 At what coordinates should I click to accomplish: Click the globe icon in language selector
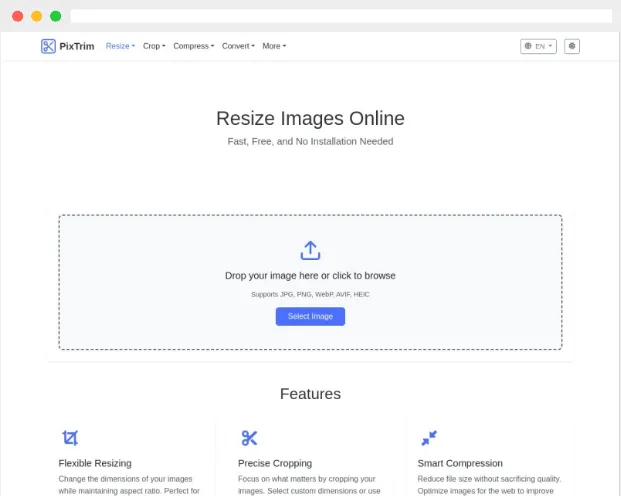pos(528,46)
